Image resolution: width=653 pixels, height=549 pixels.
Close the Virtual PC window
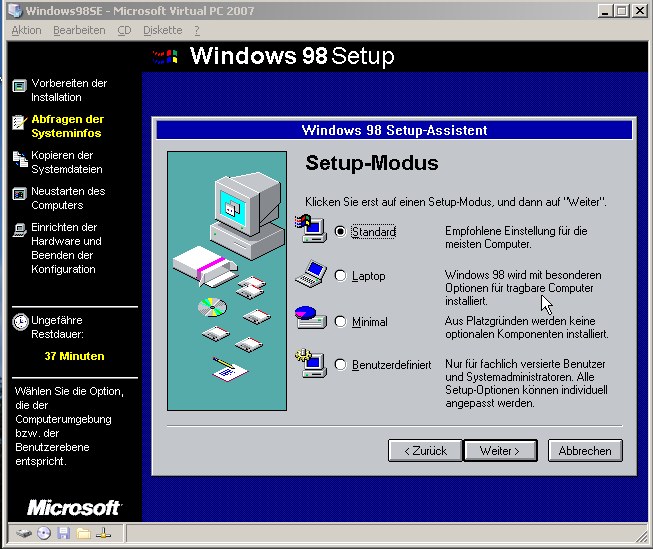pos(640,10)
